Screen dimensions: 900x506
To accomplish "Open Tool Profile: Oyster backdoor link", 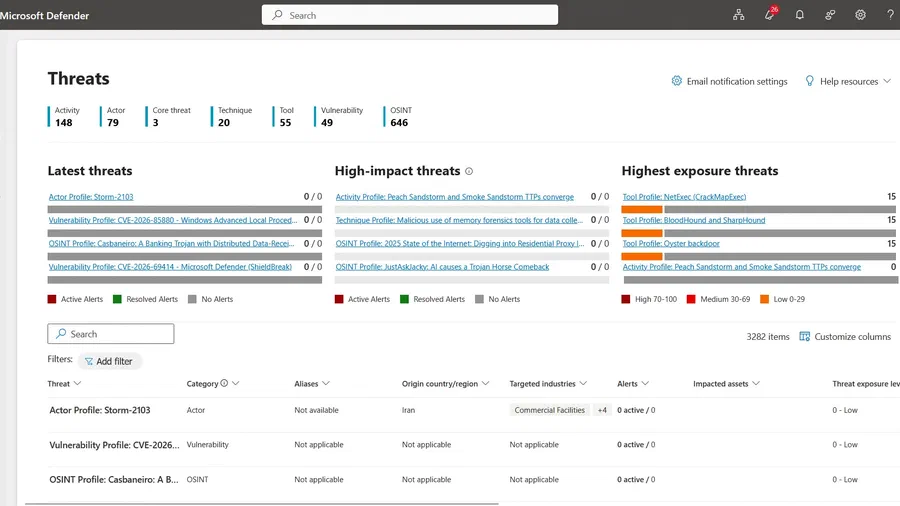I will click(671, 244).
